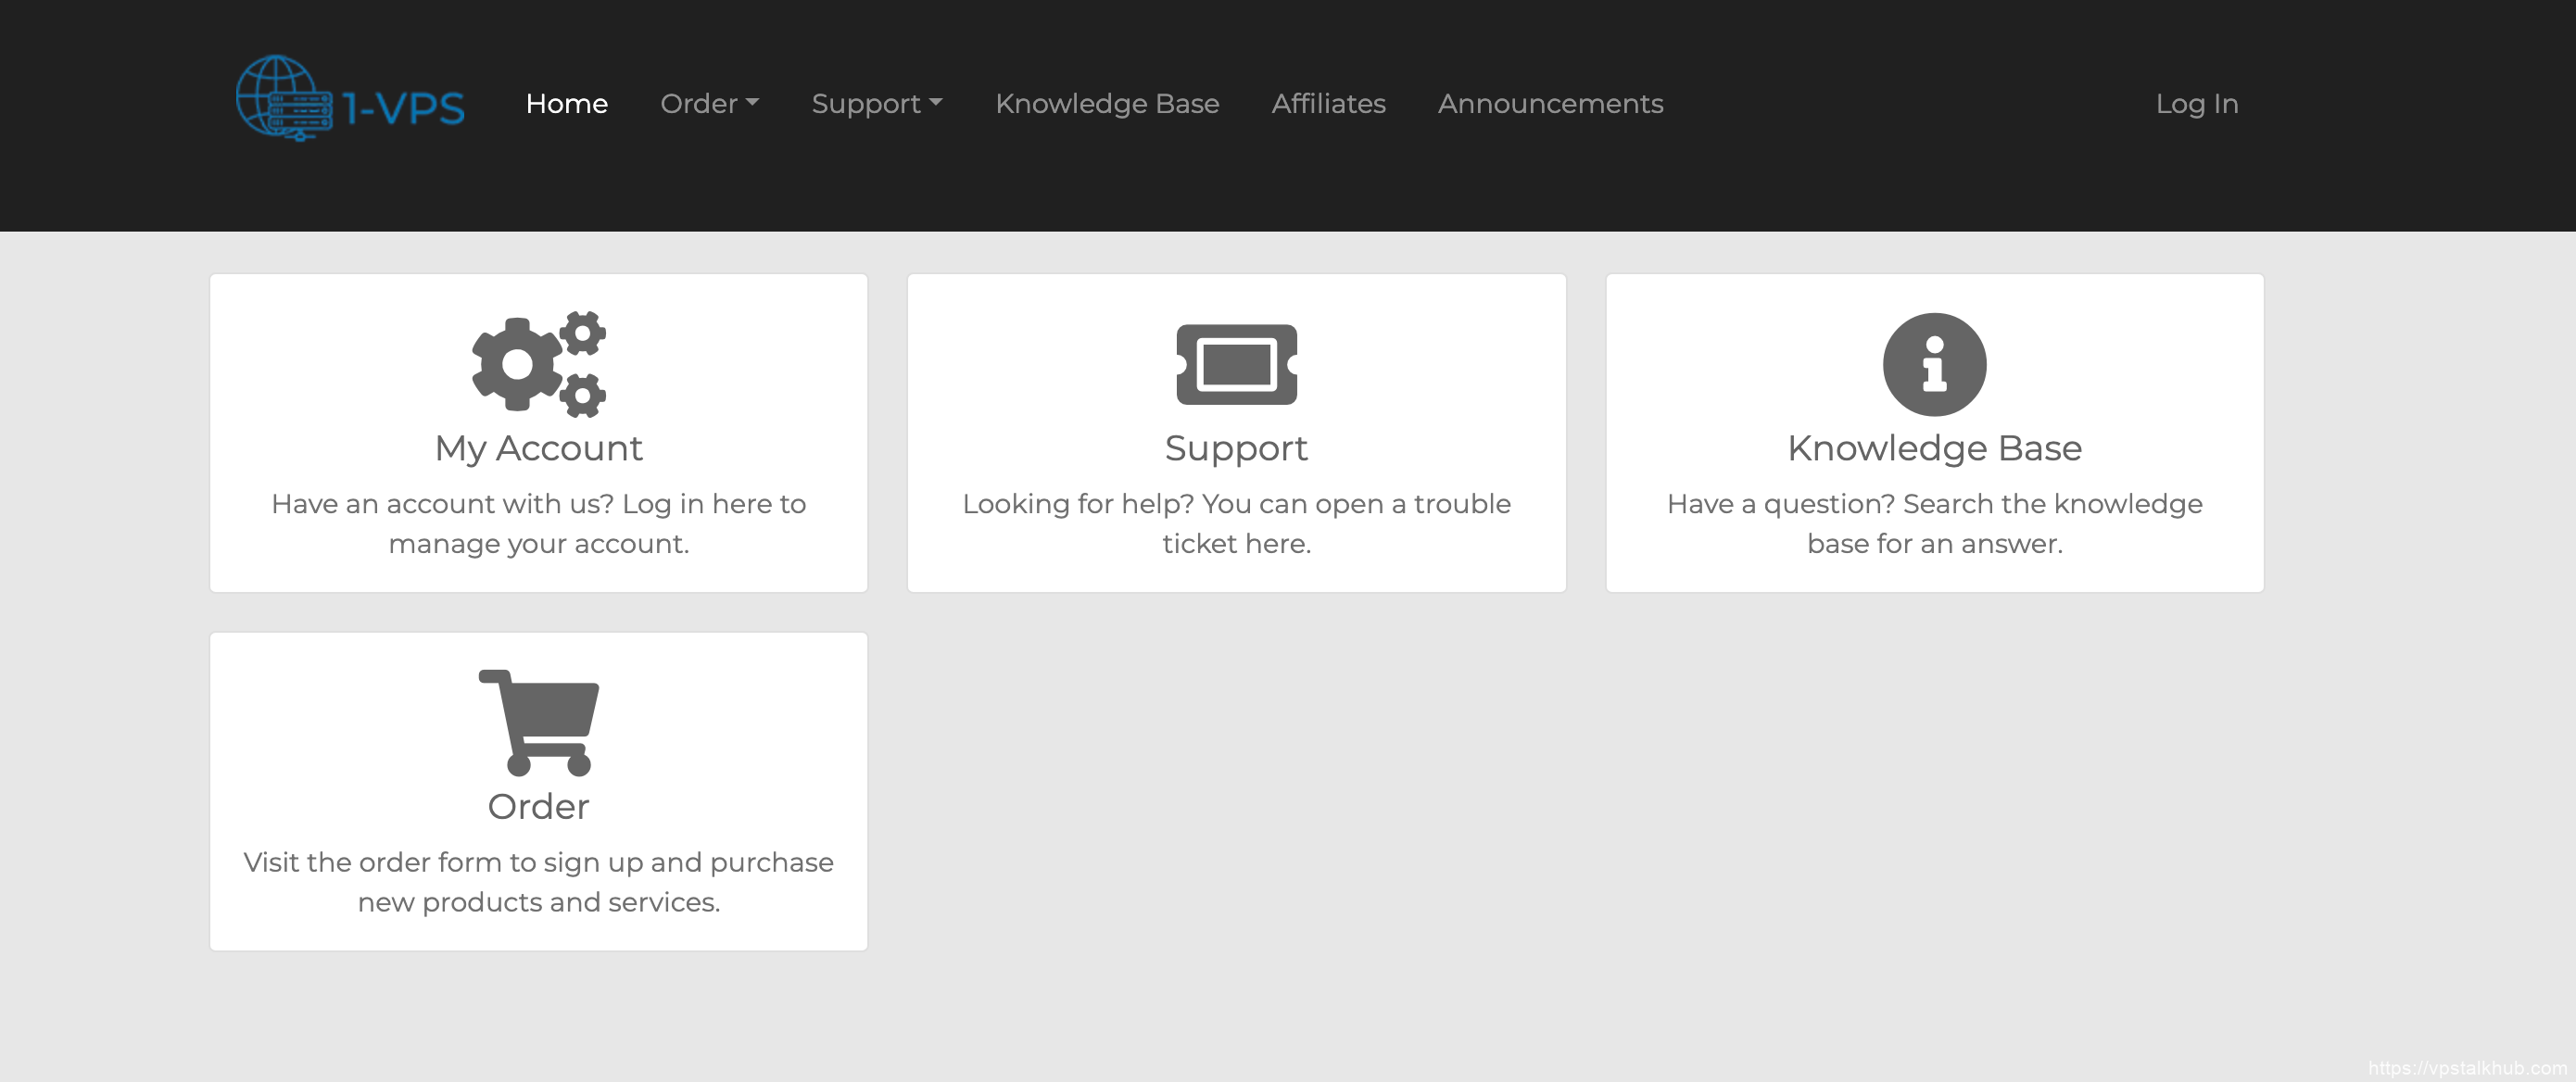Image resolution: width=2576 pixels, height=1082 pixels.
Task: Open the Affiliates page
Action: point(1328,103)
